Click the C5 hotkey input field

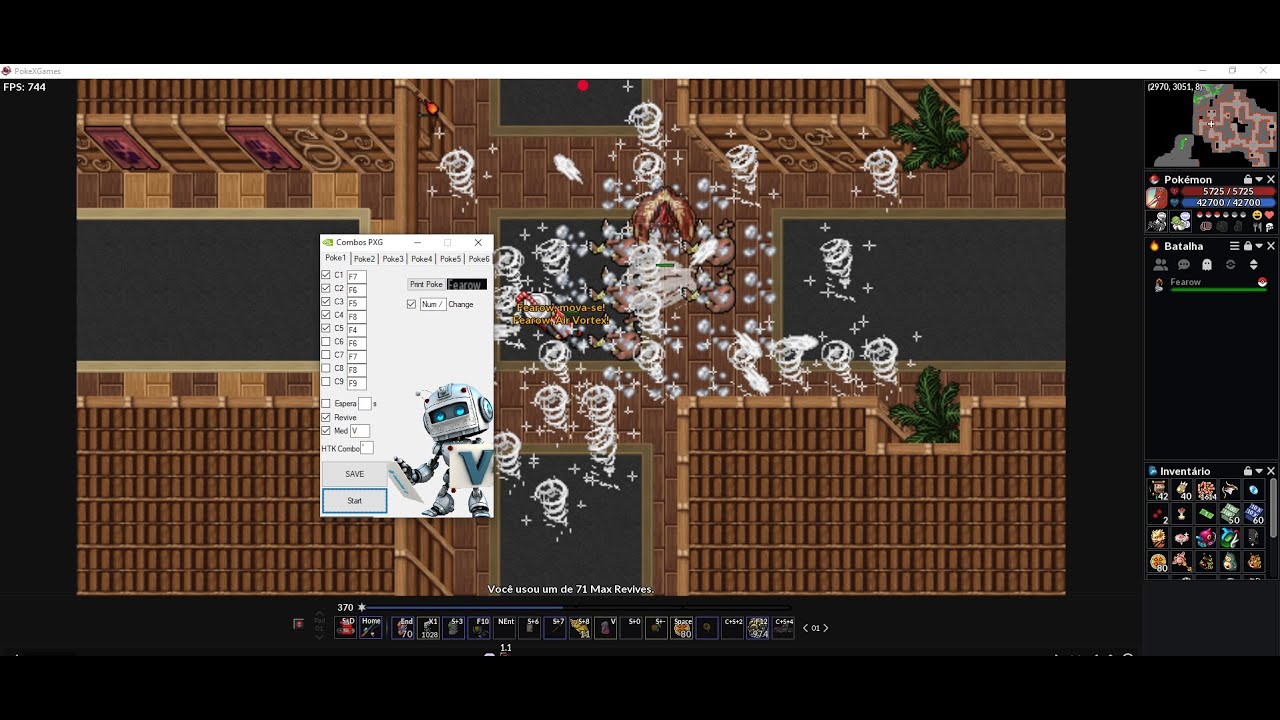(357, 330)
